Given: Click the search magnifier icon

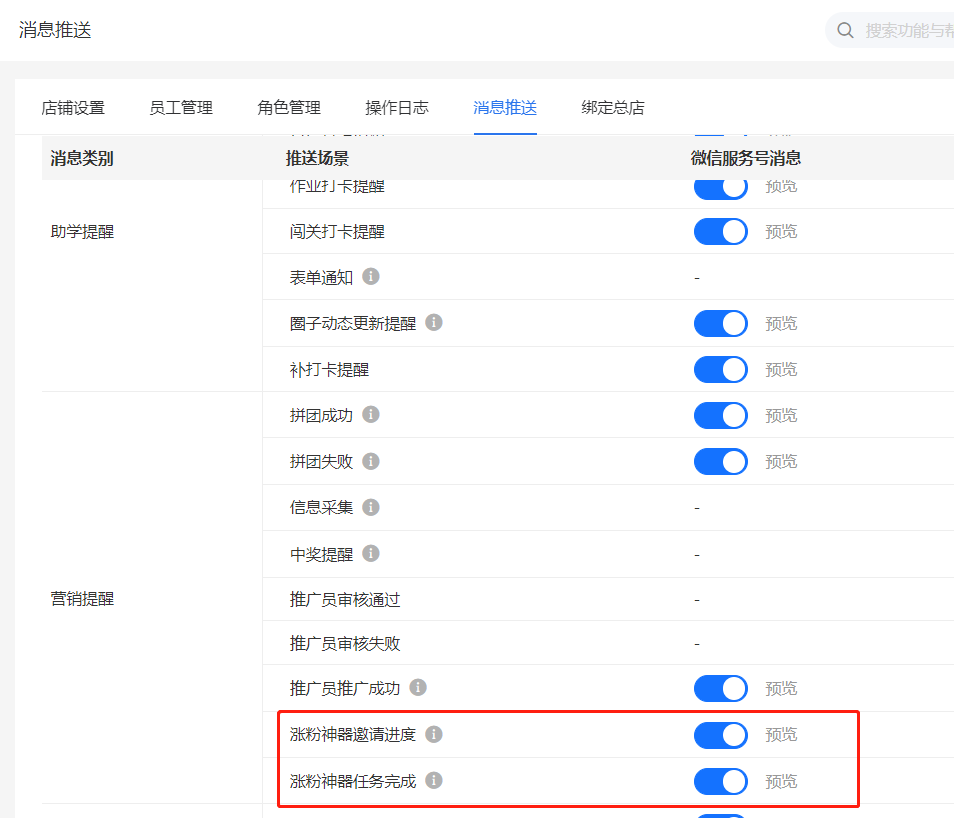Looking at the screenshot, I should click(x=845, y=30).
